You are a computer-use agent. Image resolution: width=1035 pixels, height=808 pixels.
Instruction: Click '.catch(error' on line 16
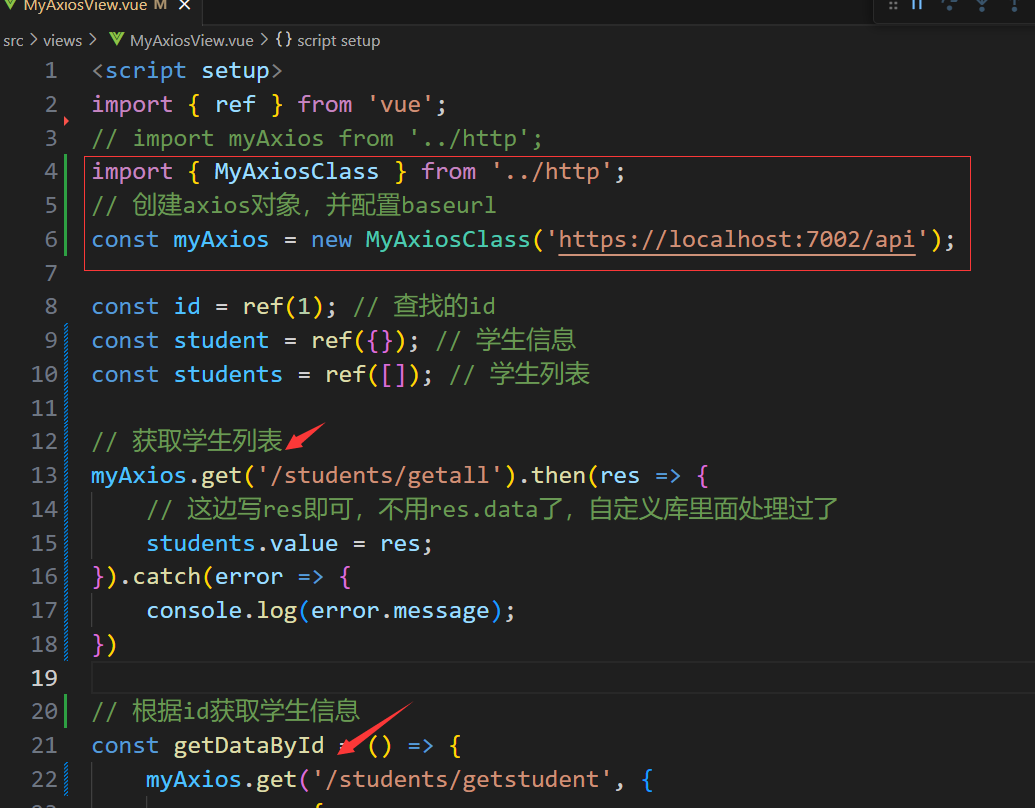tap(201, 577)
